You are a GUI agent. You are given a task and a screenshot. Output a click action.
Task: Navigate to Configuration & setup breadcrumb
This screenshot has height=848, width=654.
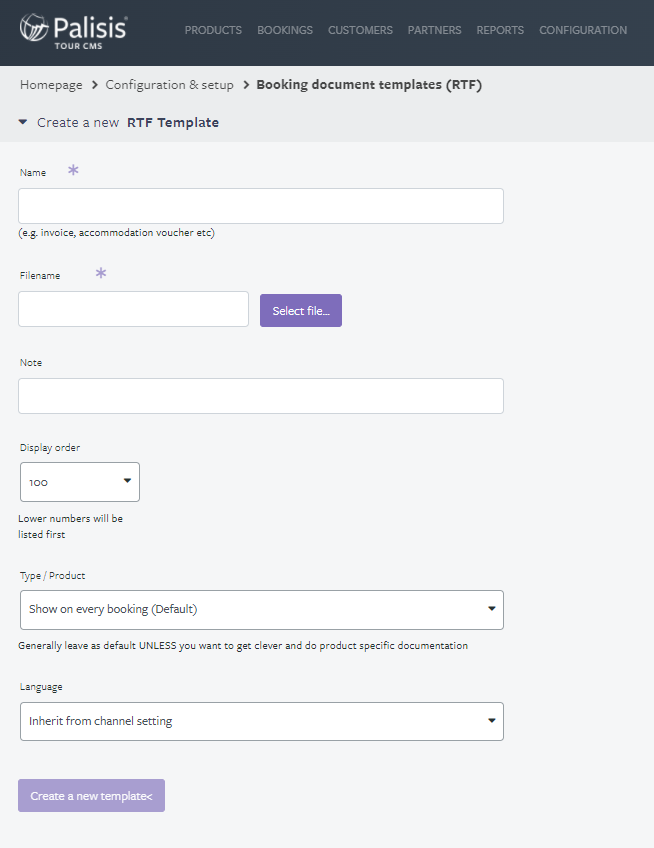pos(169,85)
